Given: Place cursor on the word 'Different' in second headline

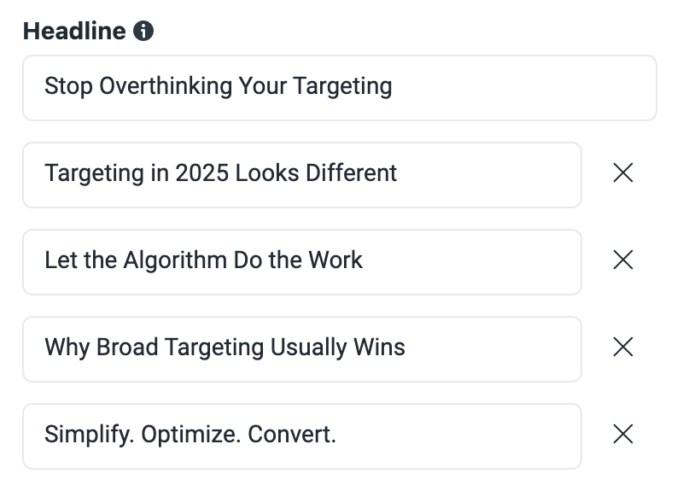Looking at the screenshot, I should click(x=351, y=173).
